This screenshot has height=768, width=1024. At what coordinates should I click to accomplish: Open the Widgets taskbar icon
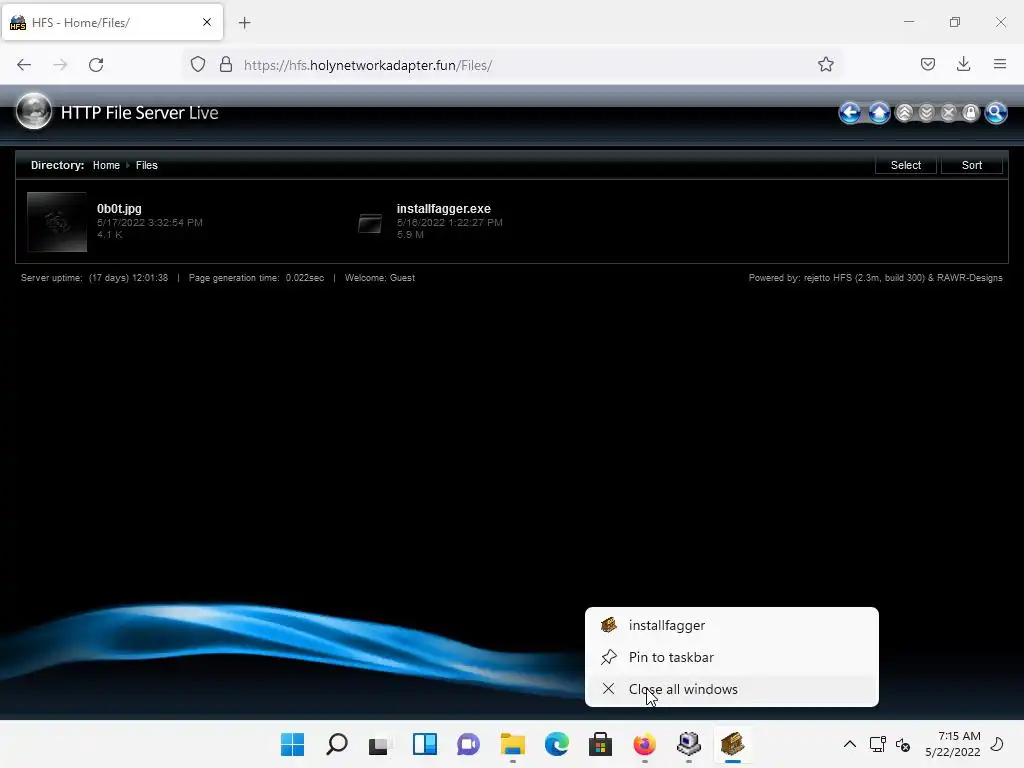point(424,744)
